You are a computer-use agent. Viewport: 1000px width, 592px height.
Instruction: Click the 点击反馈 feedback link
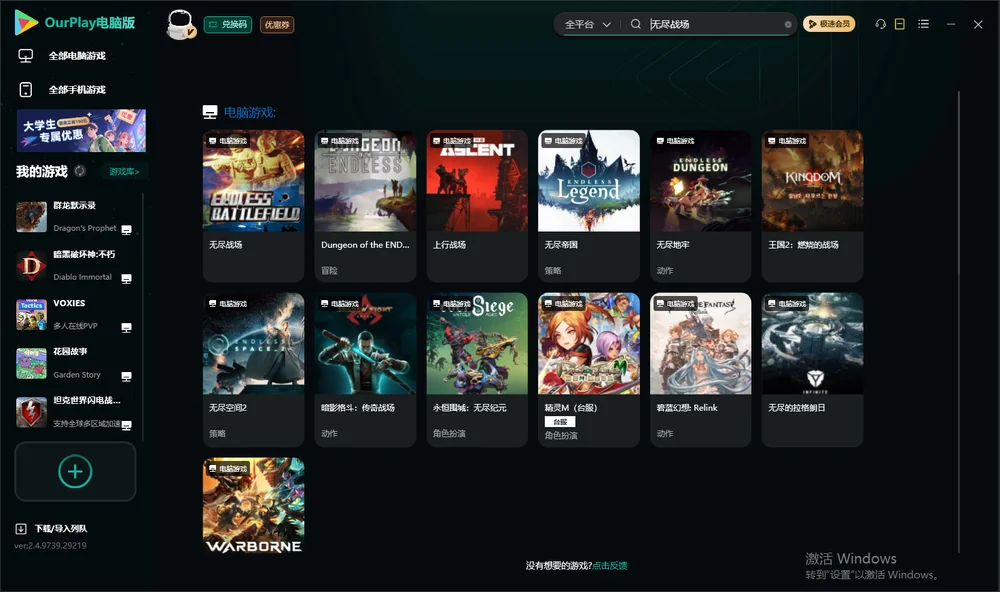[x=610, y=566]
